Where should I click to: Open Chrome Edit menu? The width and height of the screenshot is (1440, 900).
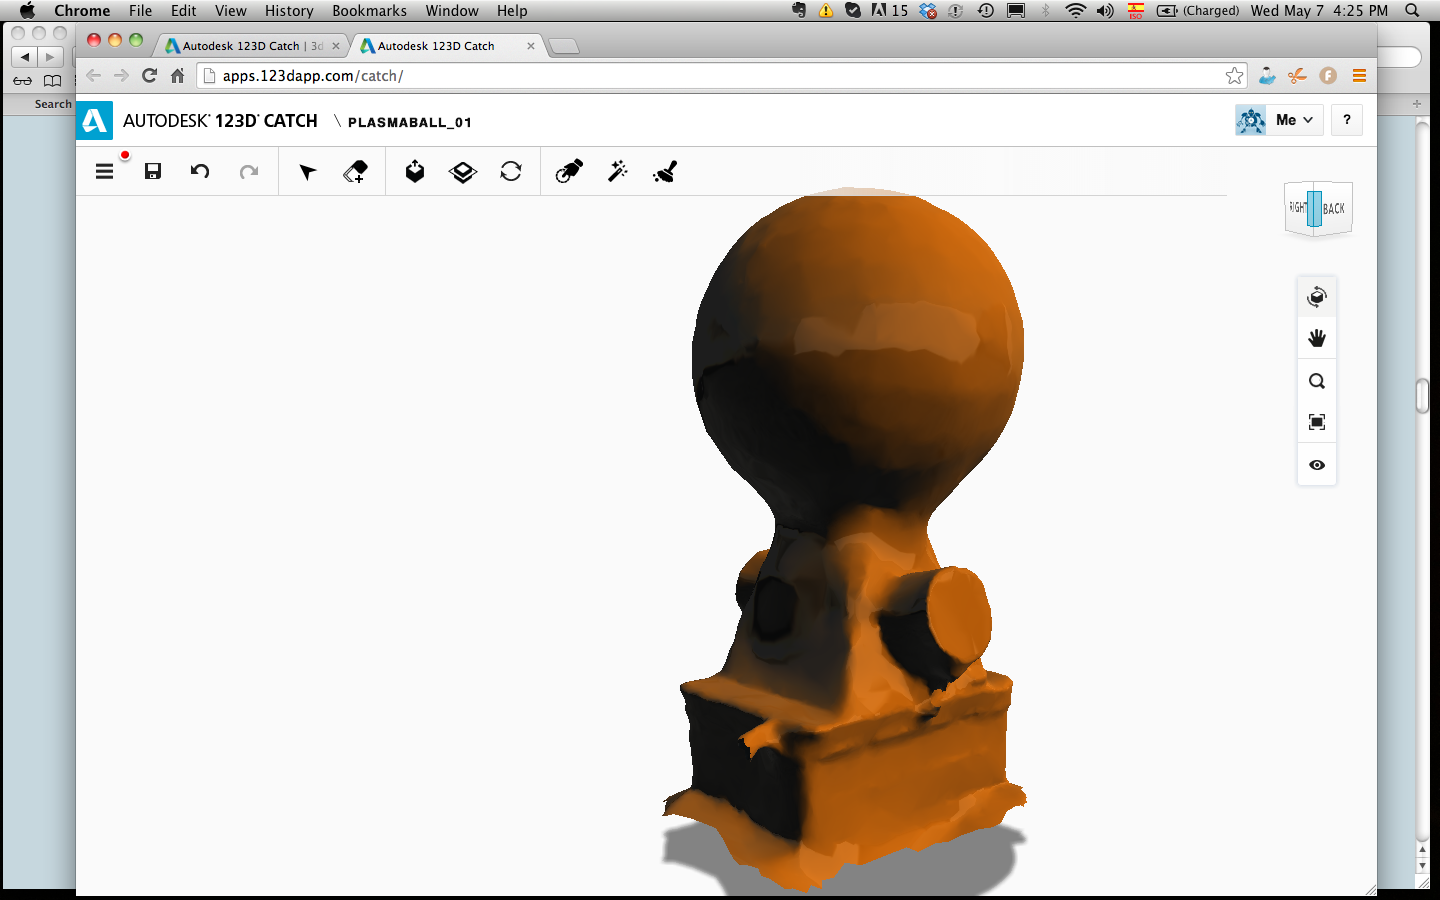pyautogui.click(x=184, y=10)
